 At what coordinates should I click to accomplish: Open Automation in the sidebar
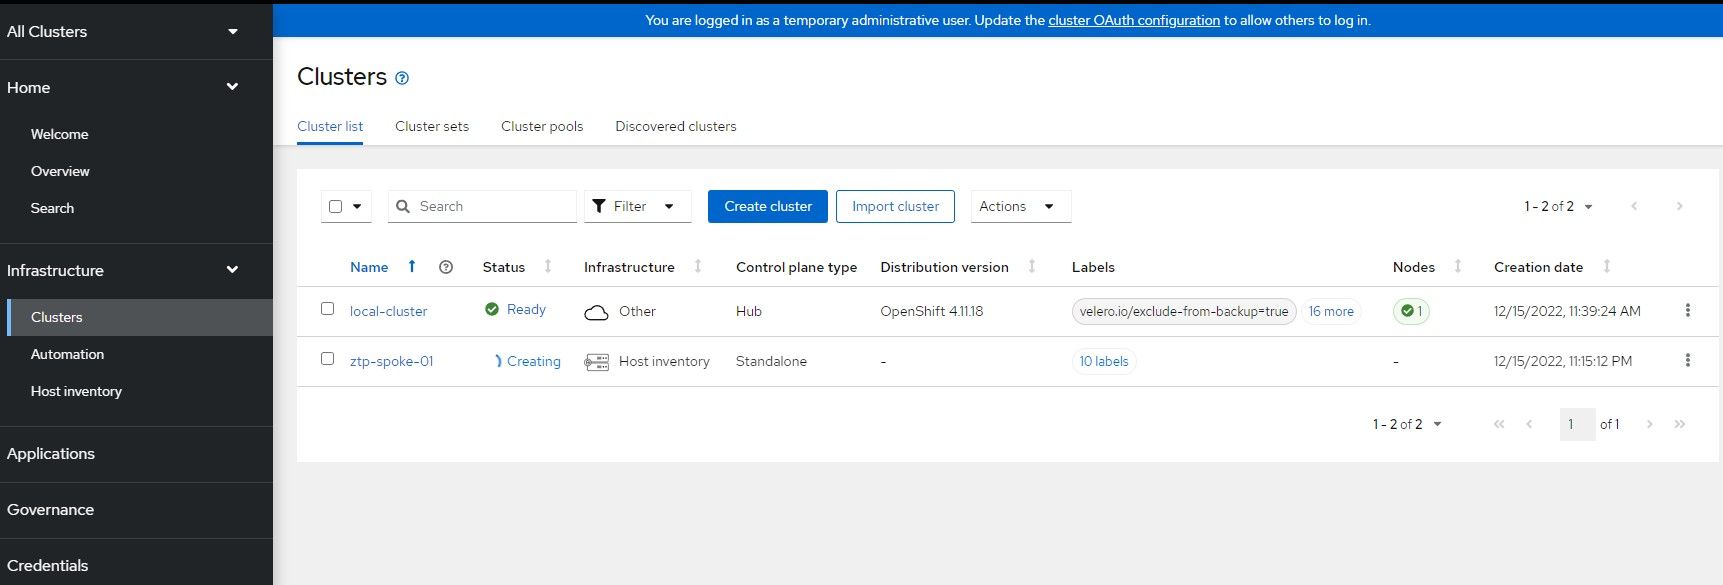(67, 354)
